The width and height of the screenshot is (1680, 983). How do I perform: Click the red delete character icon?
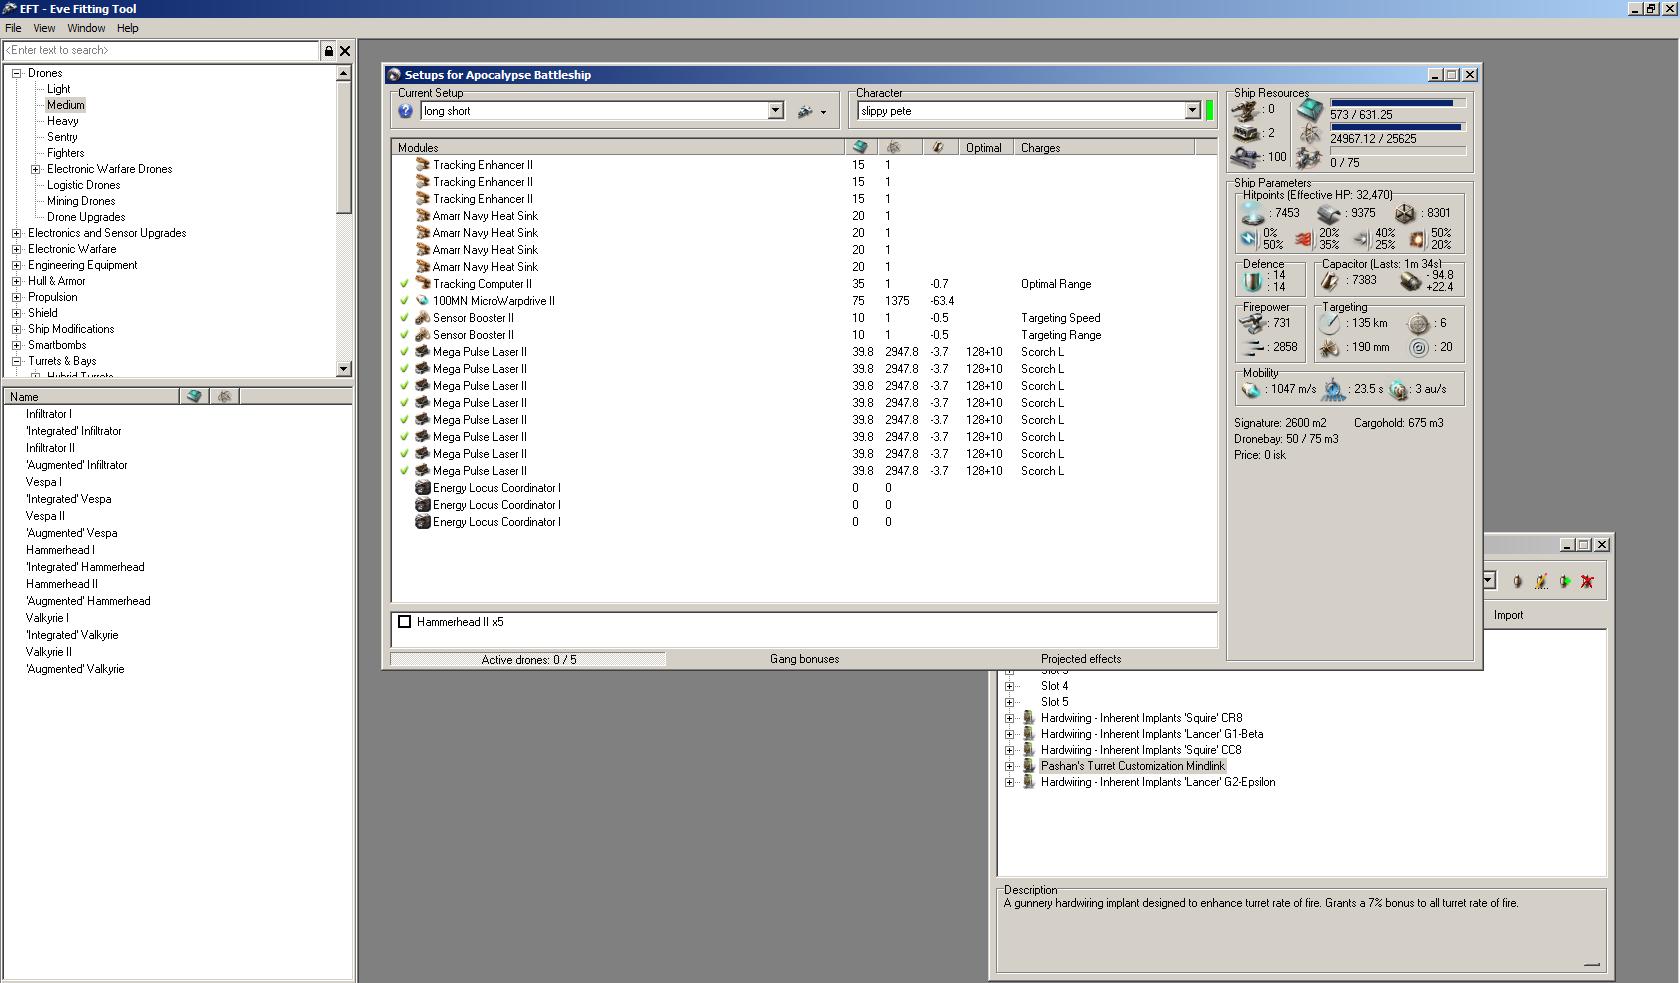tap(1587, 581)
